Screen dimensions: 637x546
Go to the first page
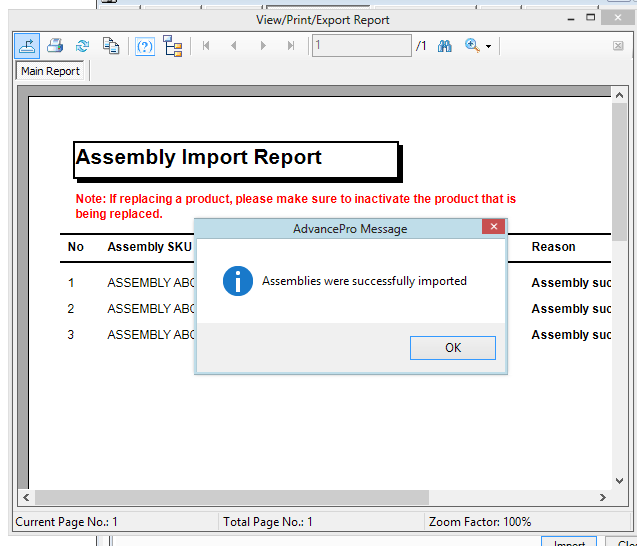click(x=206, y=46)
